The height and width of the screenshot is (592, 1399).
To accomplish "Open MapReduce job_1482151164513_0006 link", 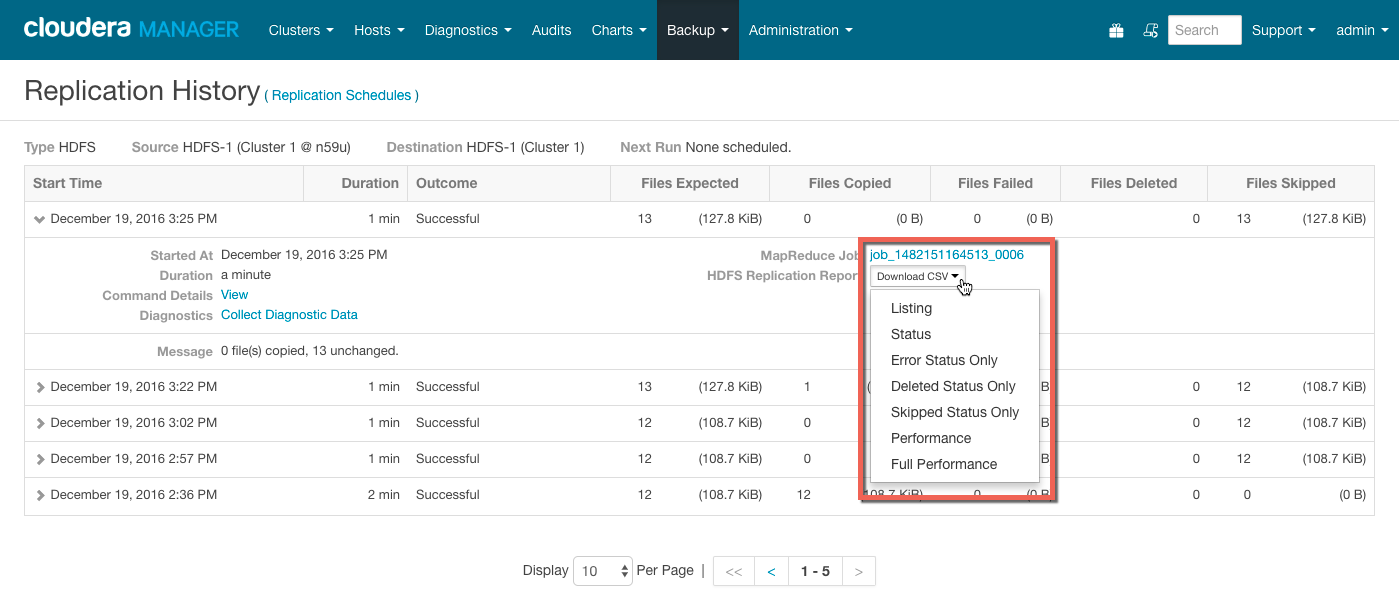I will pos(947,255).
